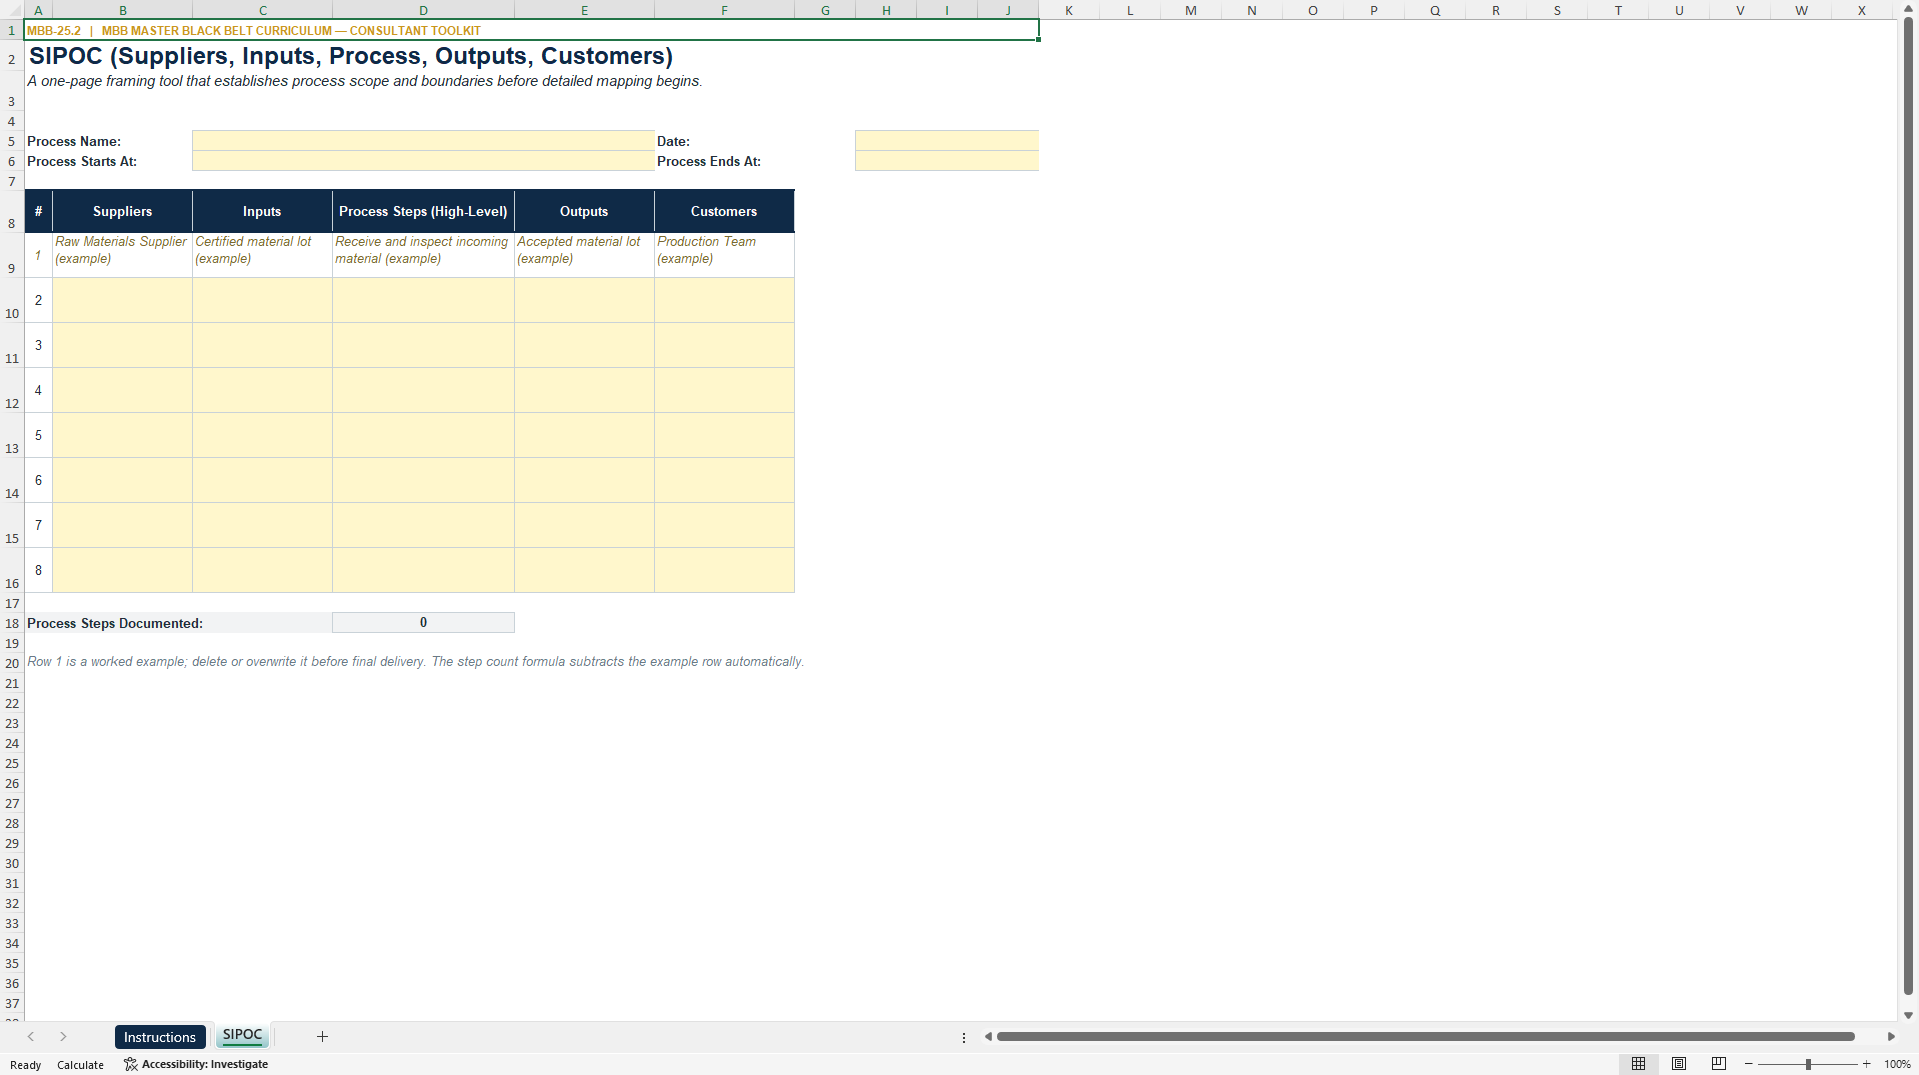Click the Ready status indicator

click(26, 1065)
